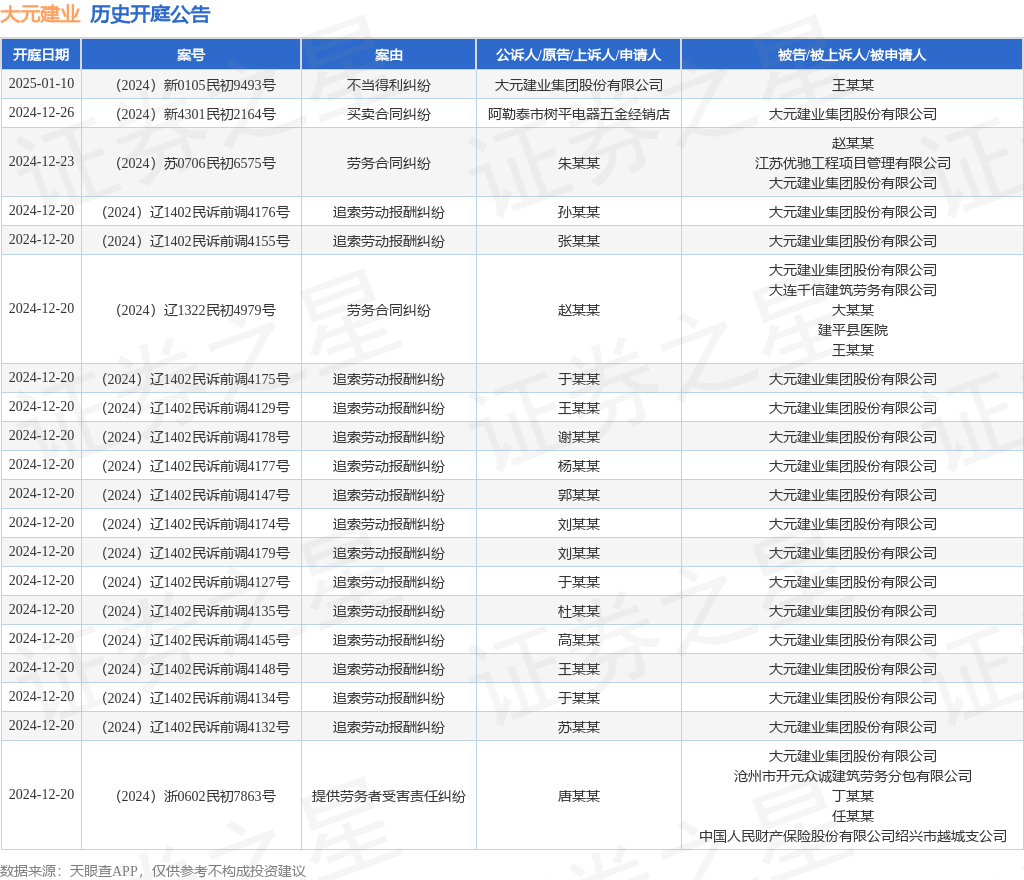1024x880 pixels.
Task: Click case number (2024)新0105民初9493号
Action: click(x=195, y=86)
